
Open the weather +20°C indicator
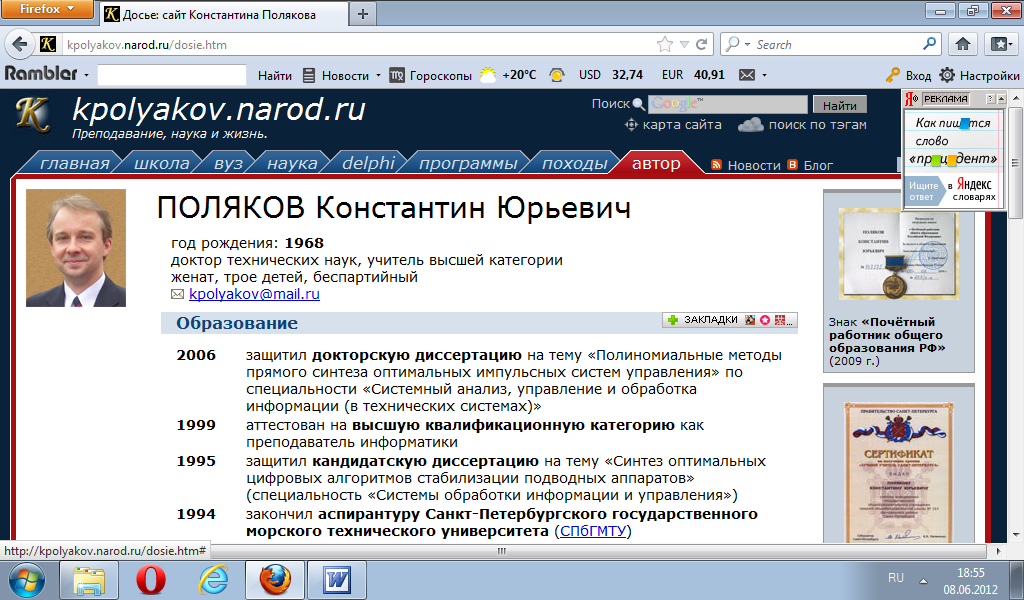click(x=507, y=75)
